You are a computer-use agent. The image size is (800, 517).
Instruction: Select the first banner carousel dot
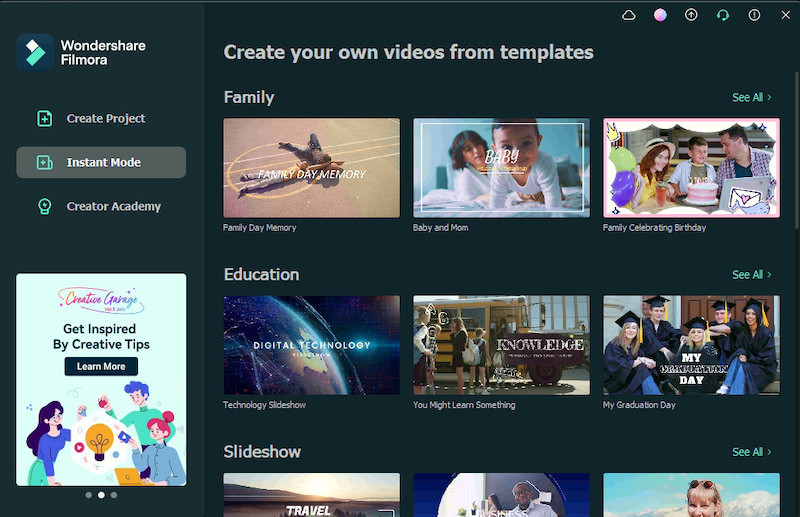[89, 495]
